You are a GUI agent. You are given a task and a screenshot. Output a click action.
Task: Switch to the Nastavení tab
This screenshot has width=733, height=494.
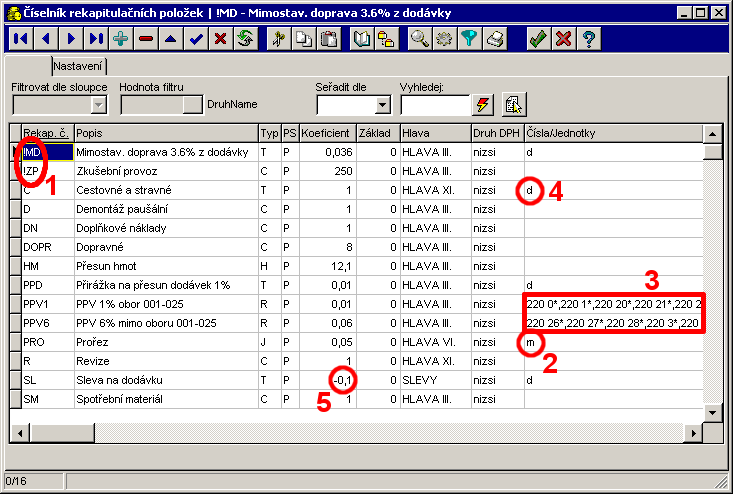coord(79,65)
